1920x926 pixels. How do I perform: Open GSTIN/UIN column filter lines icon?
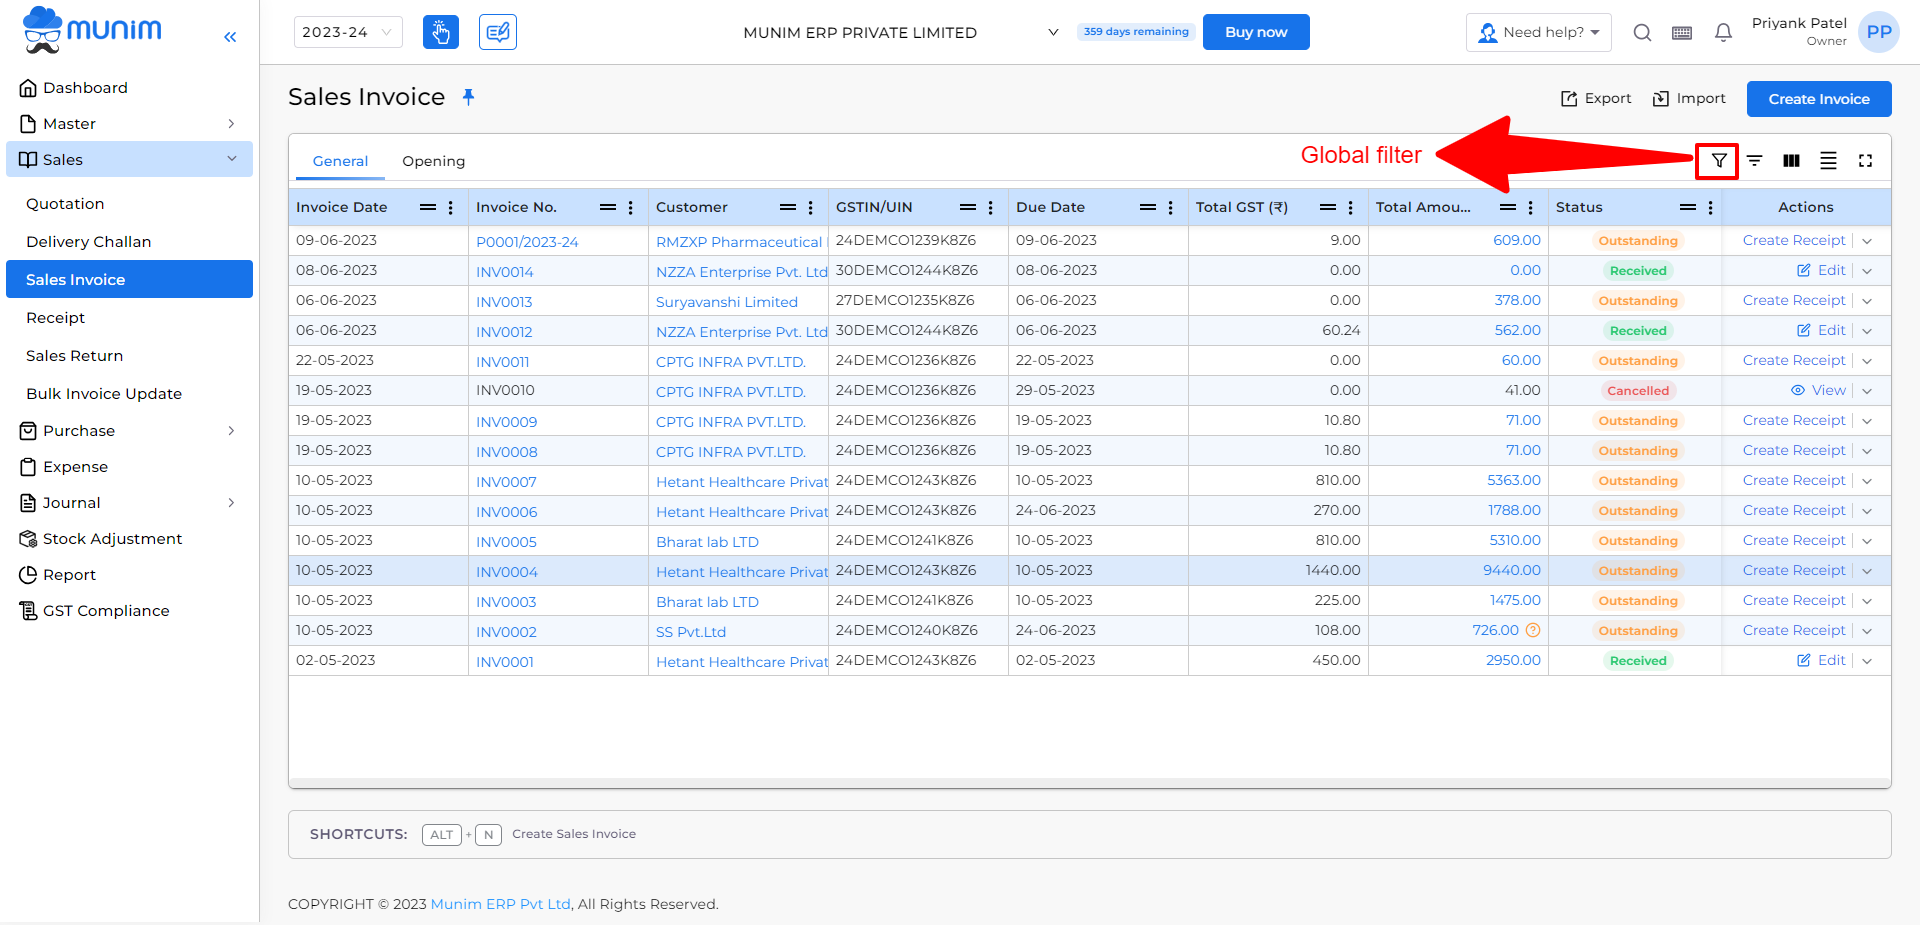click(x=968, y=207)
